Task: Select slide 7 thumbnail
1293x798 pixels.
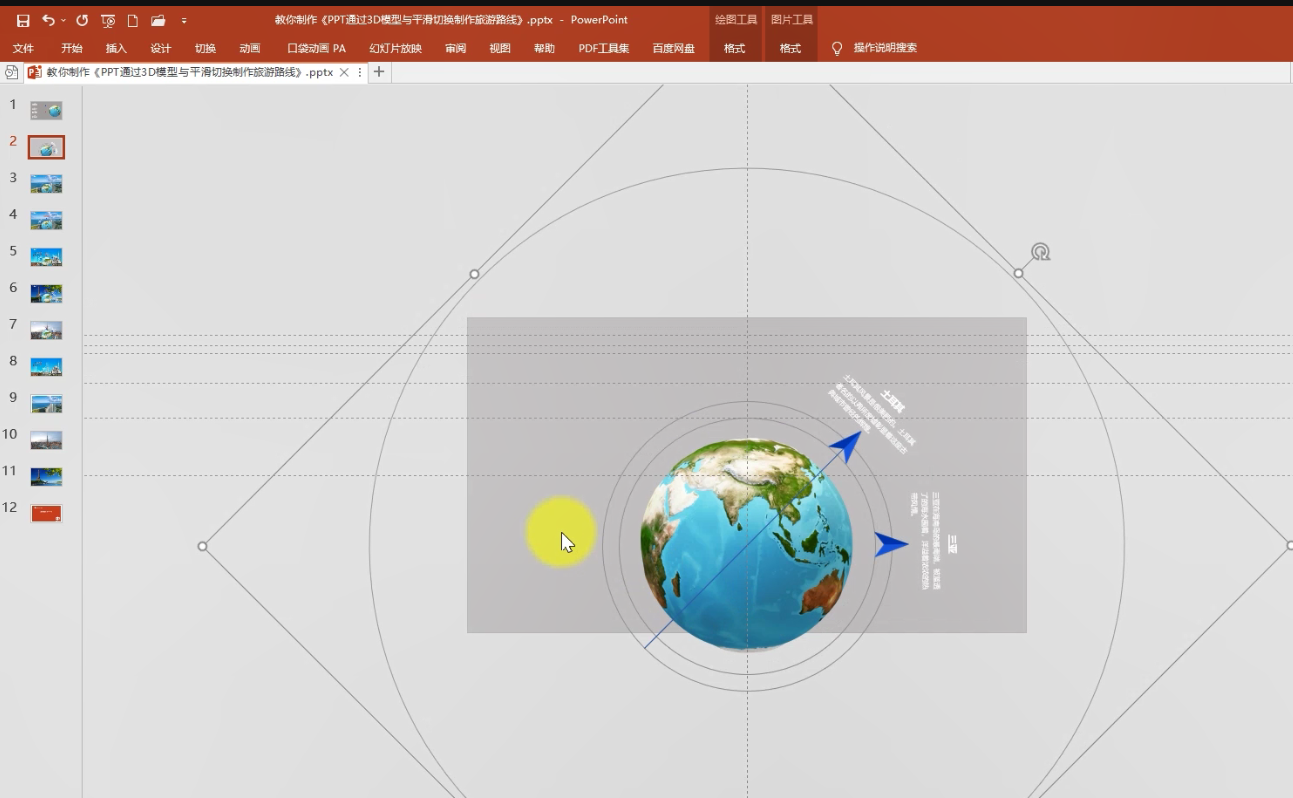Action: point(46,330)
